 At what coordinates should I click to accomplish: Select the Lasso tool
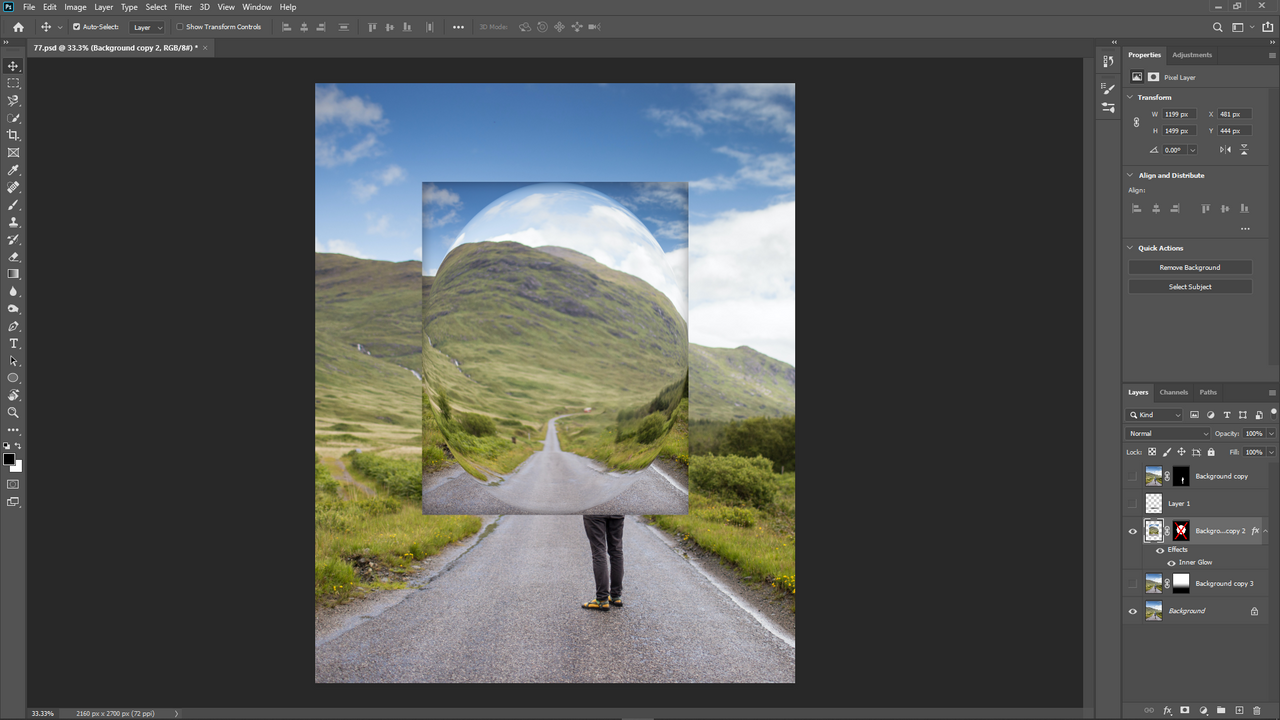point(13,100)
